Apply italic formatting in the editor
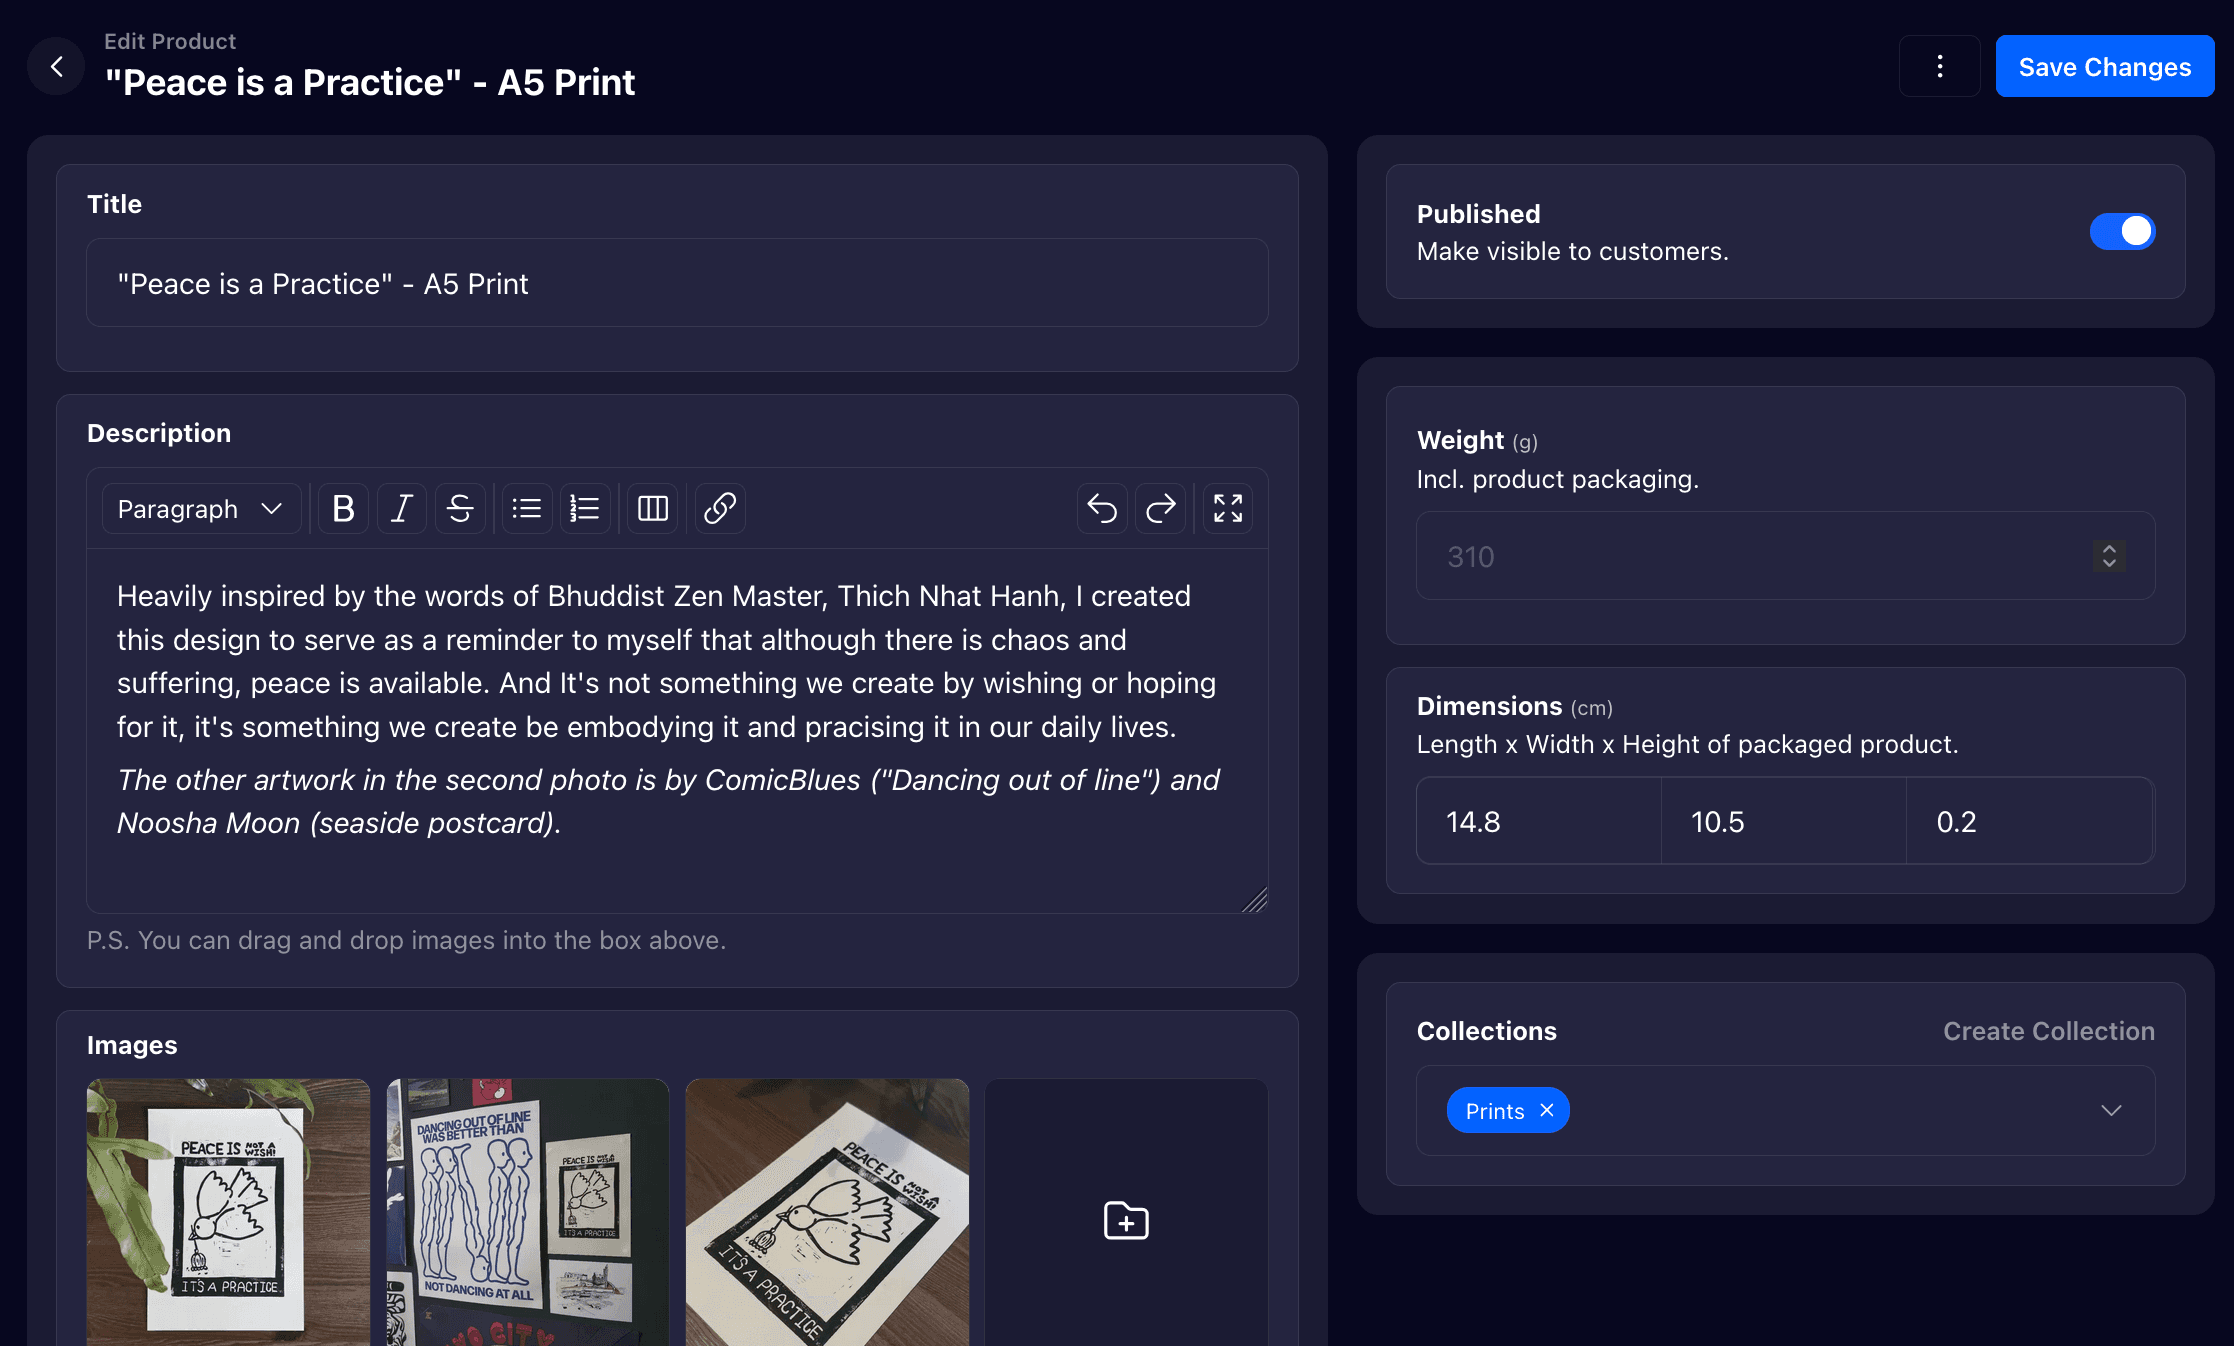Screen dimensions: 2234x1346 [402, 509]
